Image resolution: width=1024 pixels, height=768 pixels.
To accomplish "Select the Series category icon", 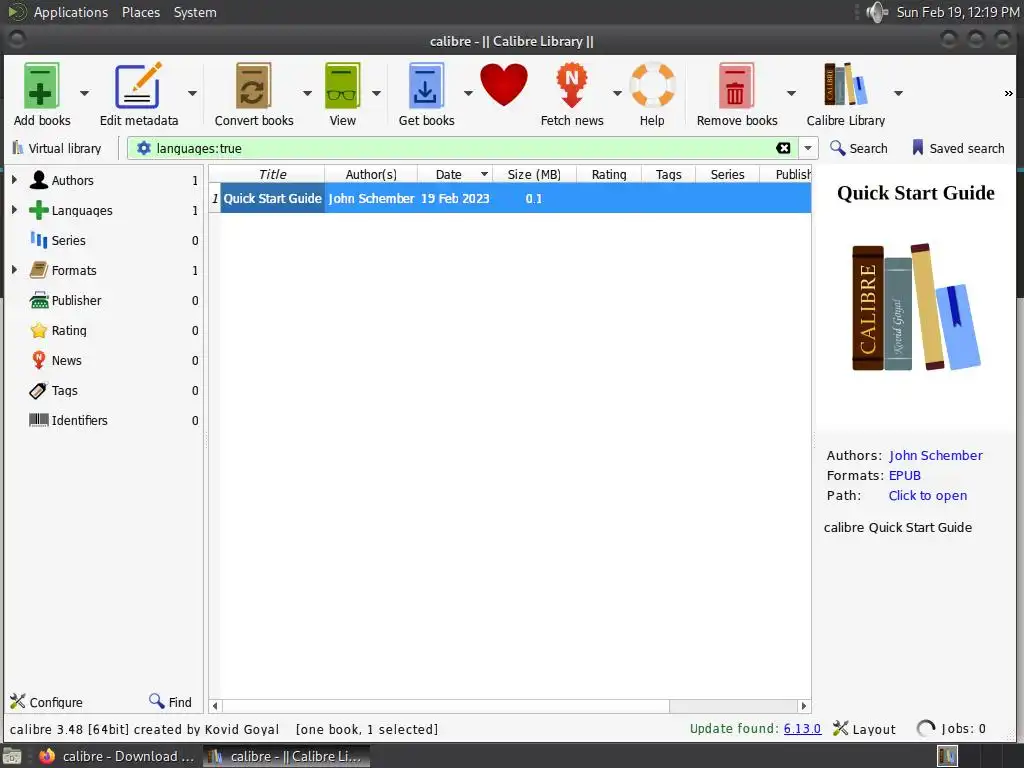I will pyautogui.click(x=39, y=240).
